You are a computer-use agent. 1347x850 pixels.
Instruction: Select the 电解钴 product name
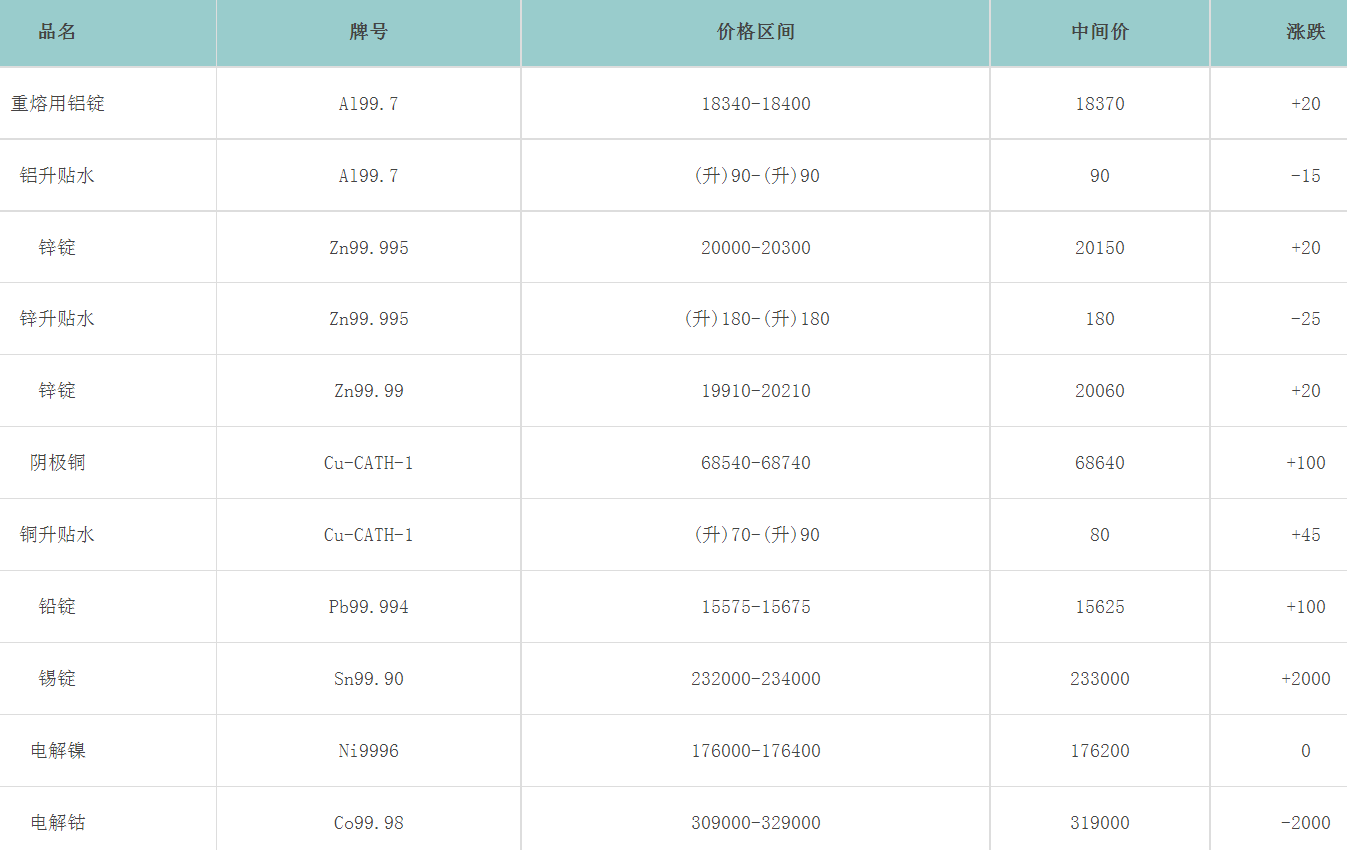tap(57, 823)
